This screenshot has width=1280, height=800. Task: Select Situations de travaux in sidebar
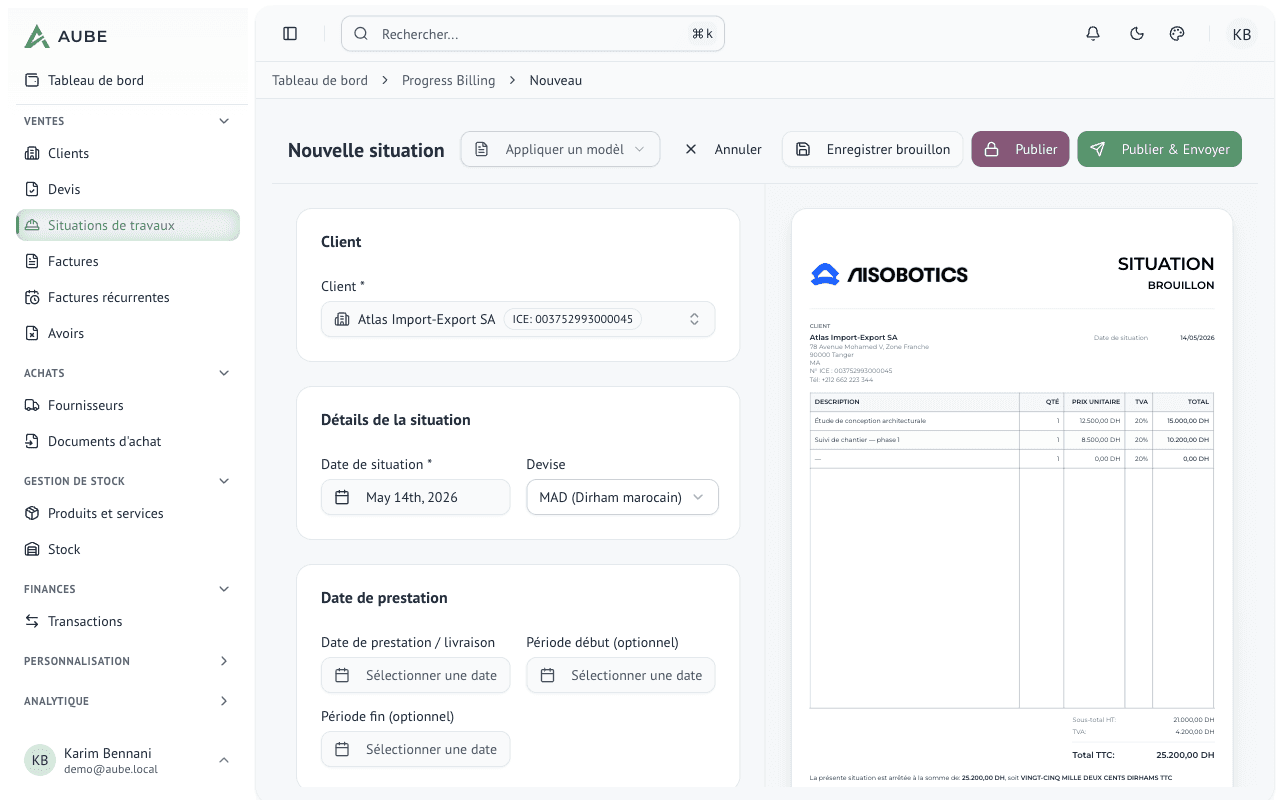(x=128, y=225)
